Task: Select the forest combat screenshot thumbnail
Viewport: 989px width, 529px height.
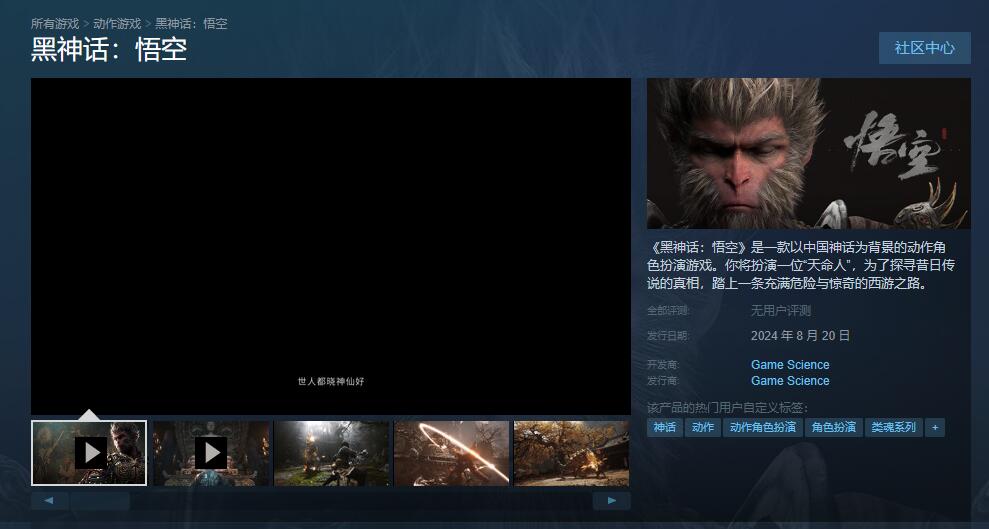Action: point(331,453)
